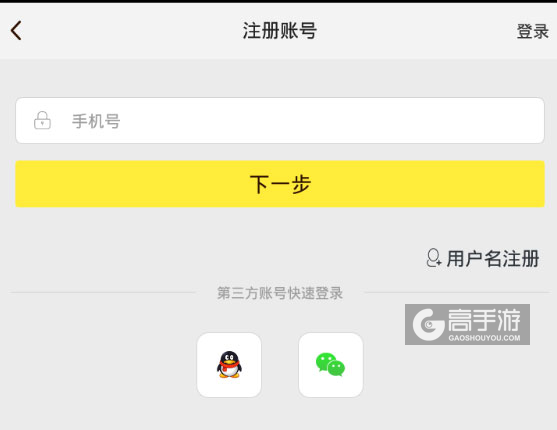The width and height of the screenshot is (557, 430).
Task: Click the 高手游 watermark text
Action: pyautogui.click(x=484, y=320)
